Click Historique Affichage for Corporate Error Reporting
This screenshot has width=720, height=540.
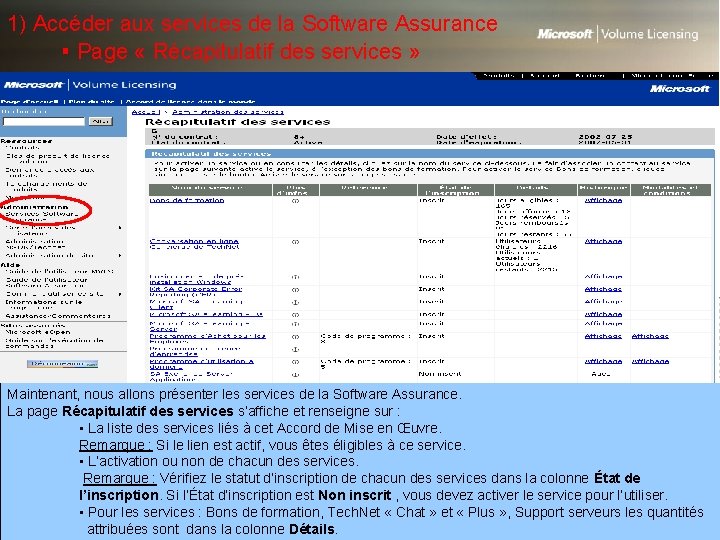tap(603, 290)
